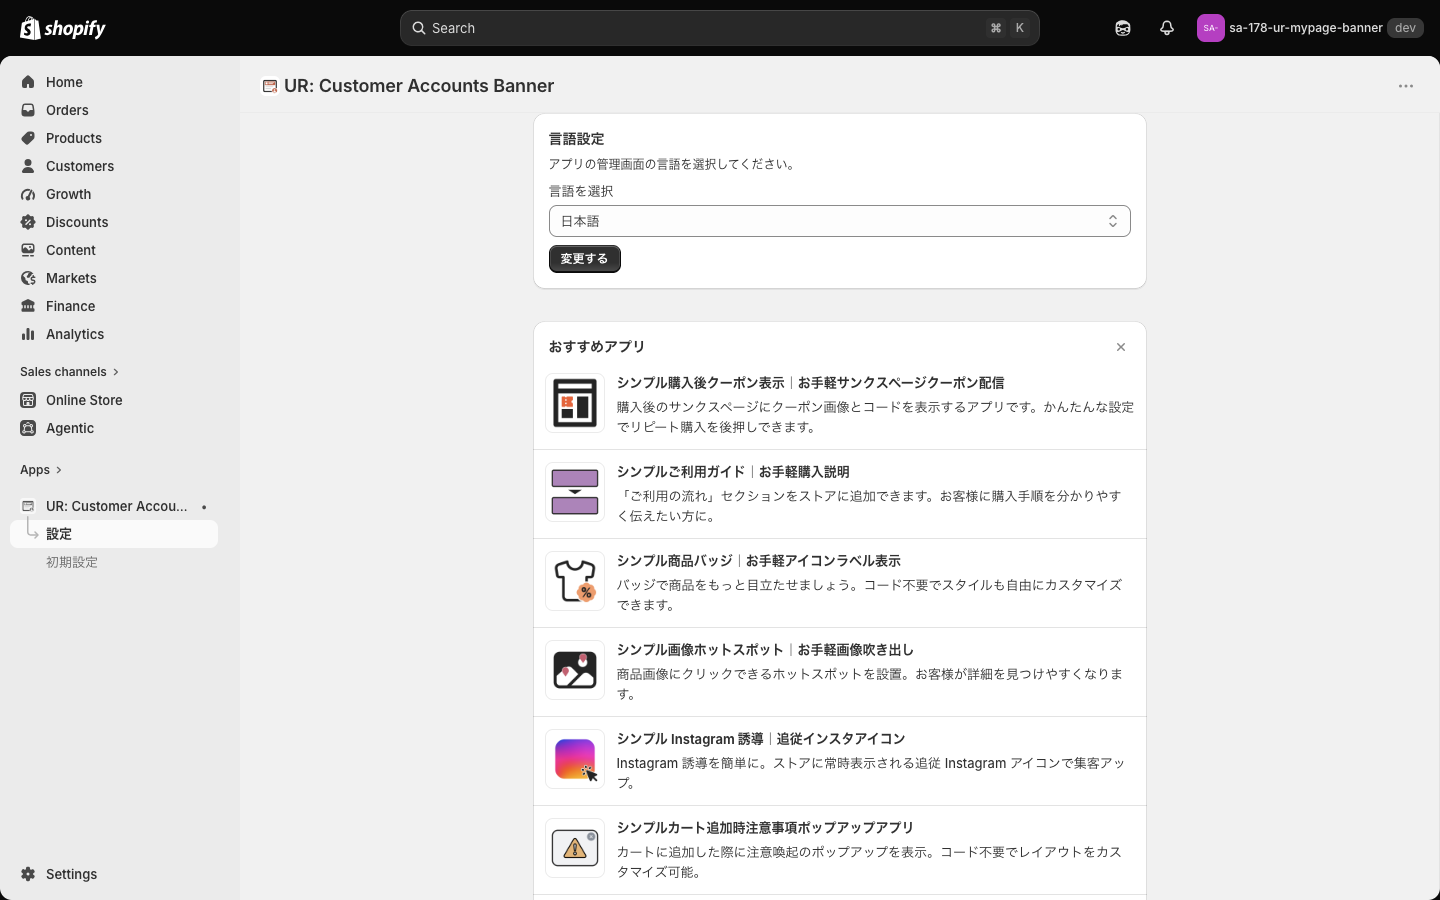Focus the Search field
This screenshot has width=1440, height=900.
coord(720,28)
